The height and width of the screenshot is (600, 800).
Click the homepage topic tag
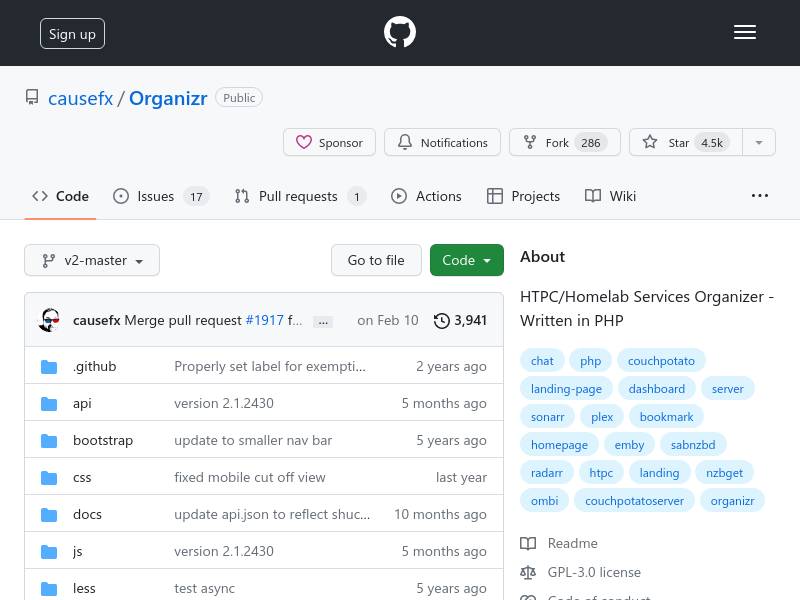(x=559, y=445)
